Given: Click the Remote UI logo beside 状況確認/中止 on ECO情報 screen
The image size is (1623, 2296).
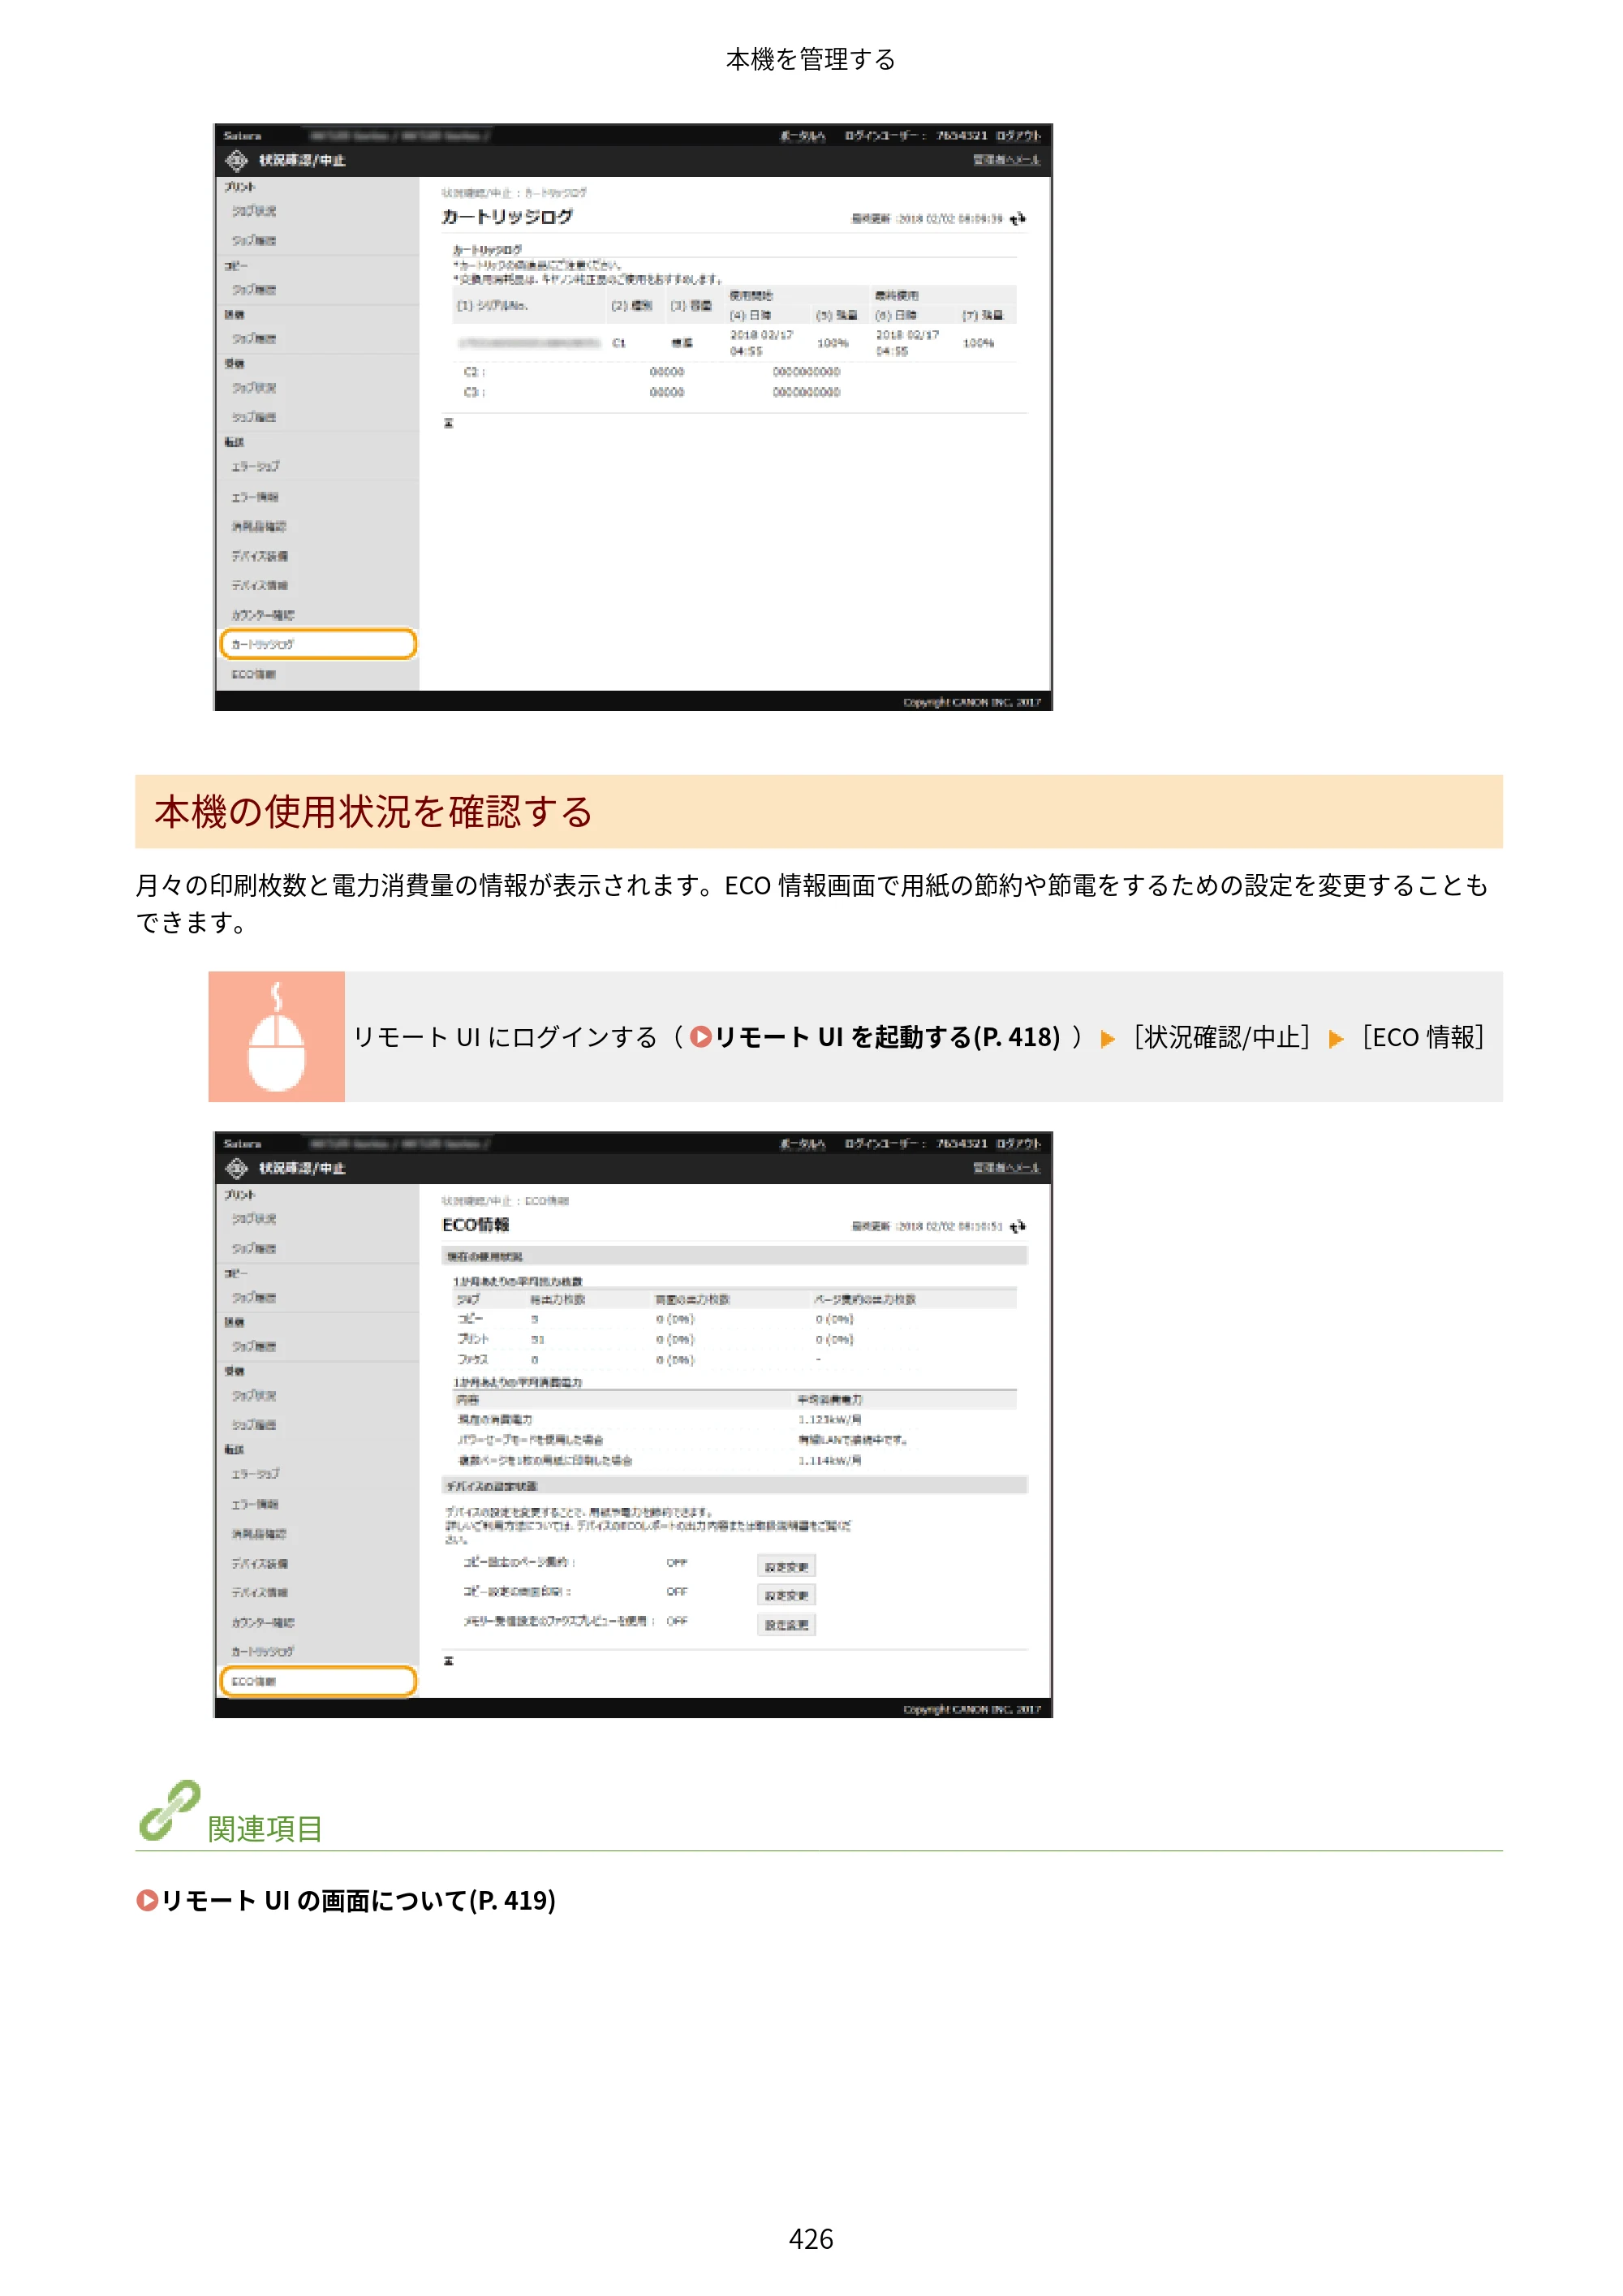Looking at the screenshot, I should click(236, 1168).
